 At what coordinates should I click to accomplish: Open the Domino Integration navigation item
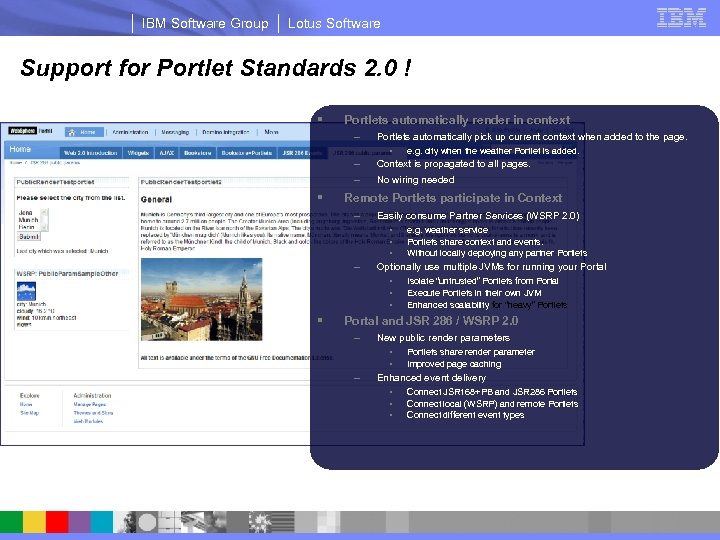[225, 132]
